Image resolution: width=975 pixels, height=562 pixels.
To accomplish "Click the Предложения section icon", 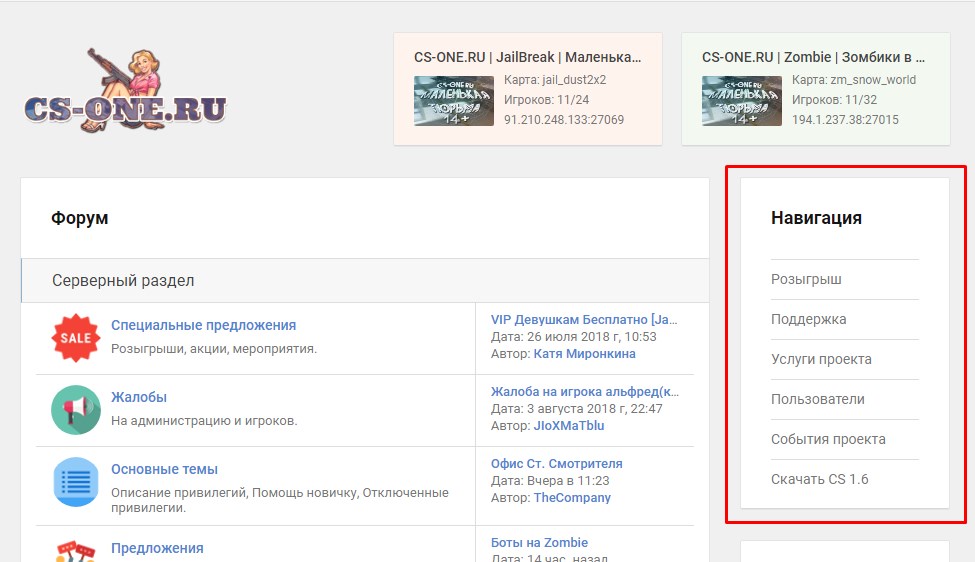I will click(76, 551).
